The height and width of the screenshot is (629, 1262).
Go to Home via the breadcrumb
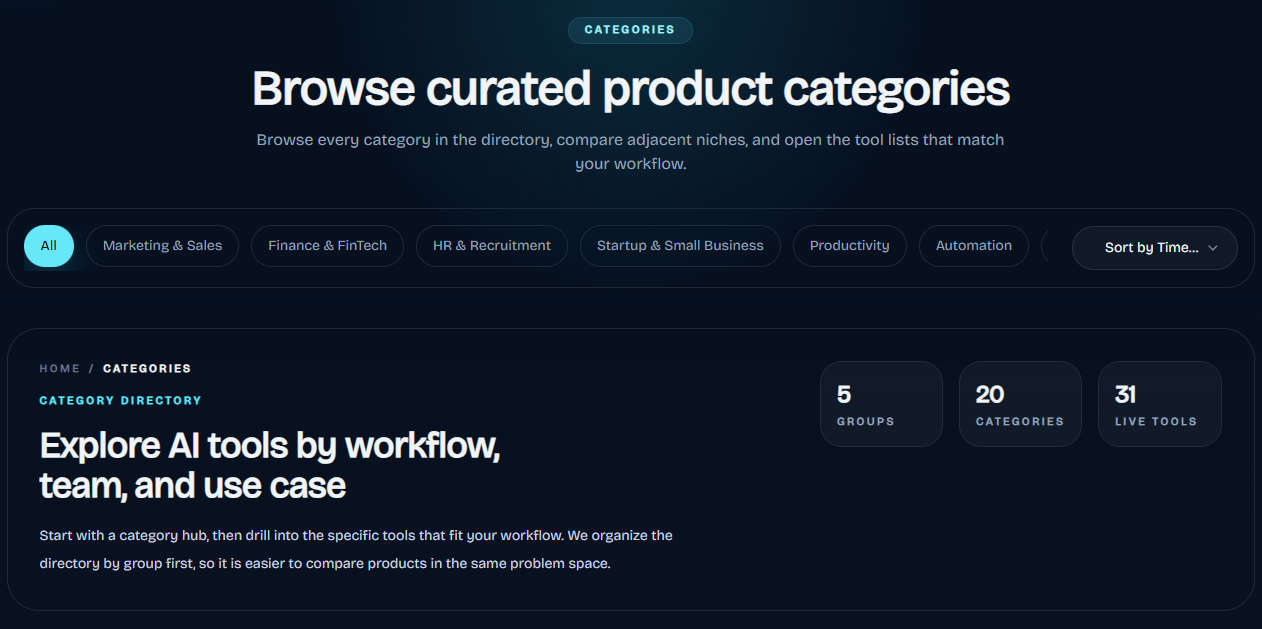tap(59, 369)
